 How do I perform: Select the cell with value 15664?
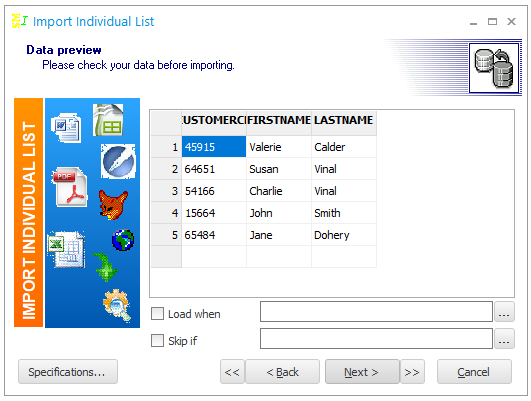pyautogui.click(x=214, y=213)
